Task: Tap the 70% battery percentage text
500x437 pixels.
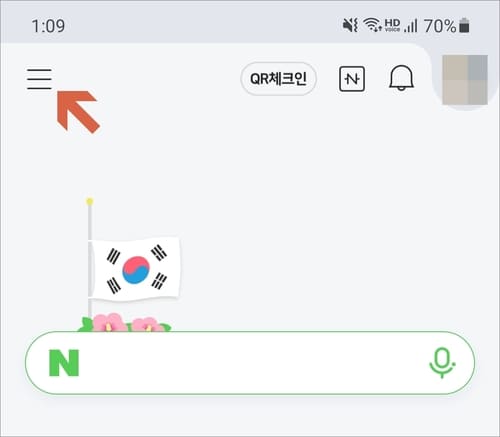Action: 440,26
